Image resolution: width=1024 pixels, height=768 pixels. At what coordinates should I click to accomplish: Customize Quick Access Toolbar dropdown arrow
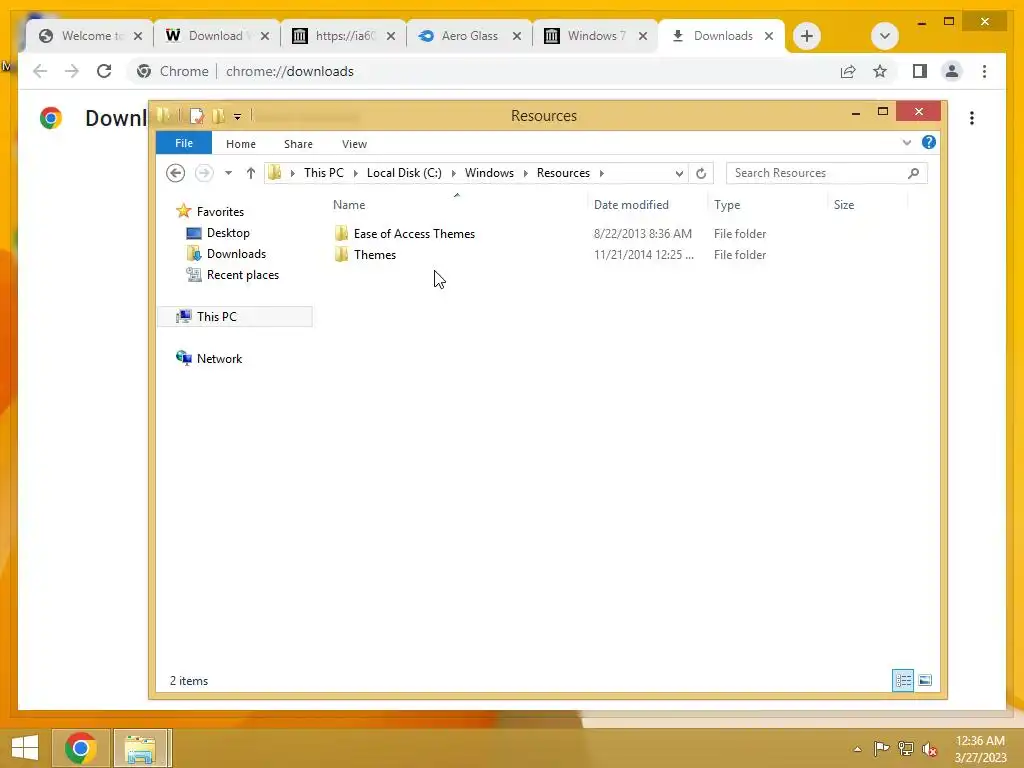click(237, 117)
